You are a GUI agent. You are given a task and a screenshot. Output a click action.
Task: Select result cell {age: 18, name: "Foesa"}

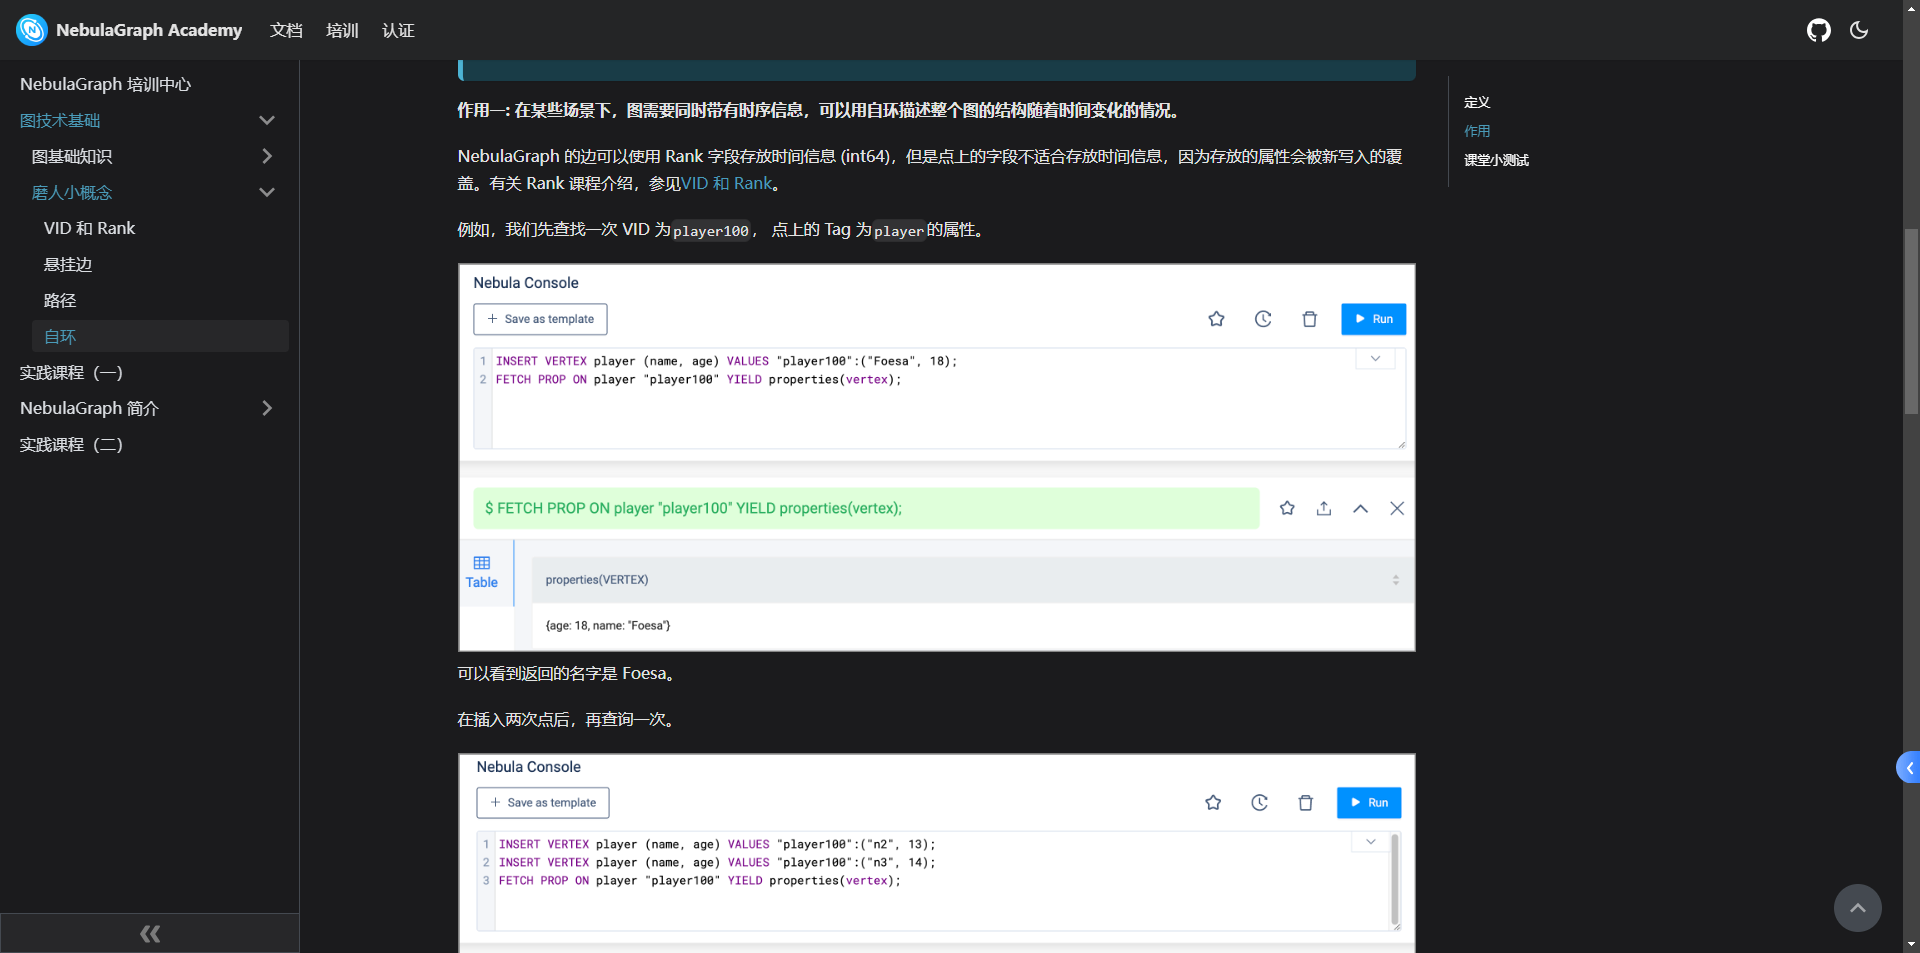(x=608, y=626)
